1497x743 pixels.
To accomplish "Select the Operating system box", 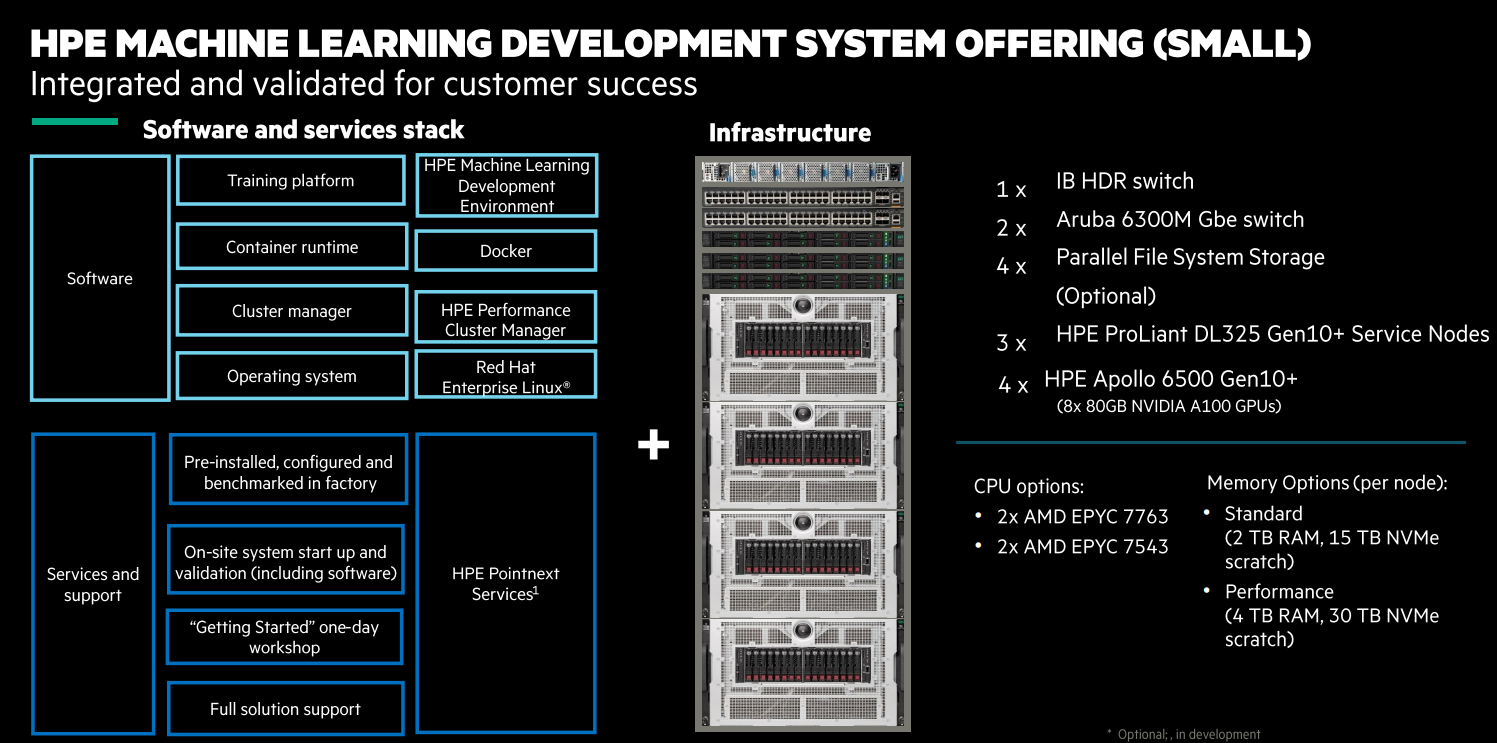I will (x=291, y=375).
